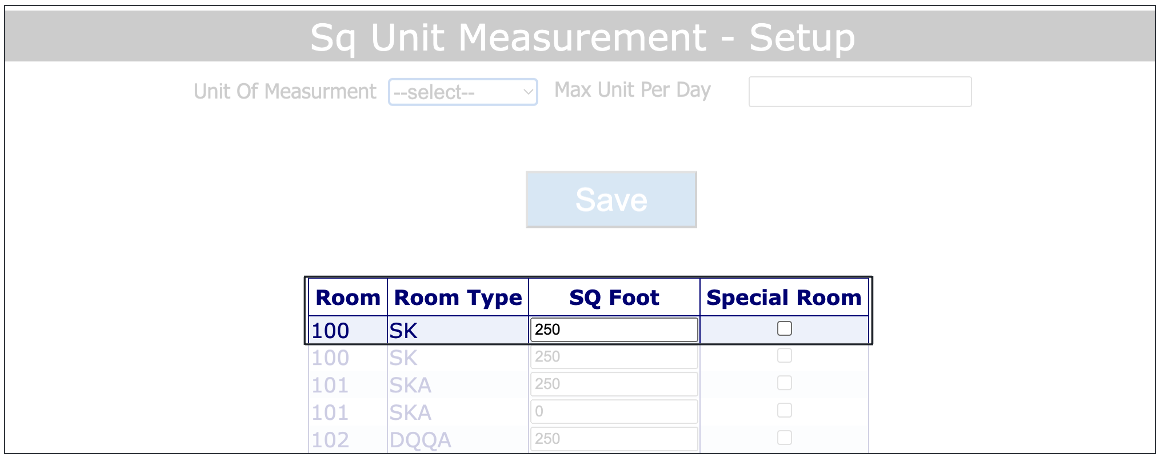
Task: Click SQ Foot field in second room 100 row
Action: (614, 357)
